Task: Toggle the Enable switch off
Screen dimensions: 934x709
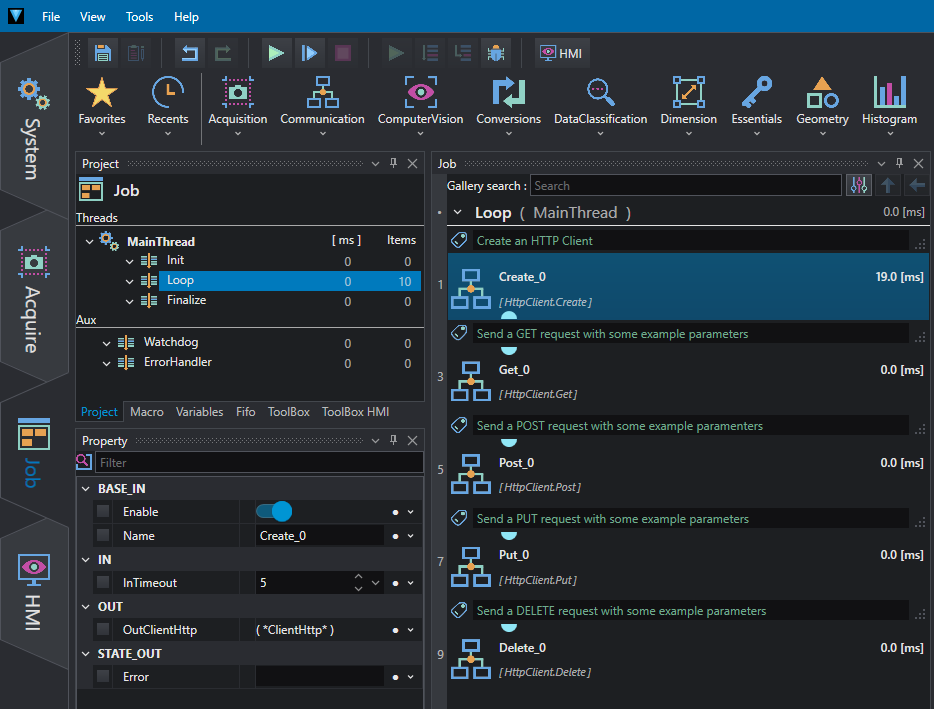Action: (x=274, y=511)
